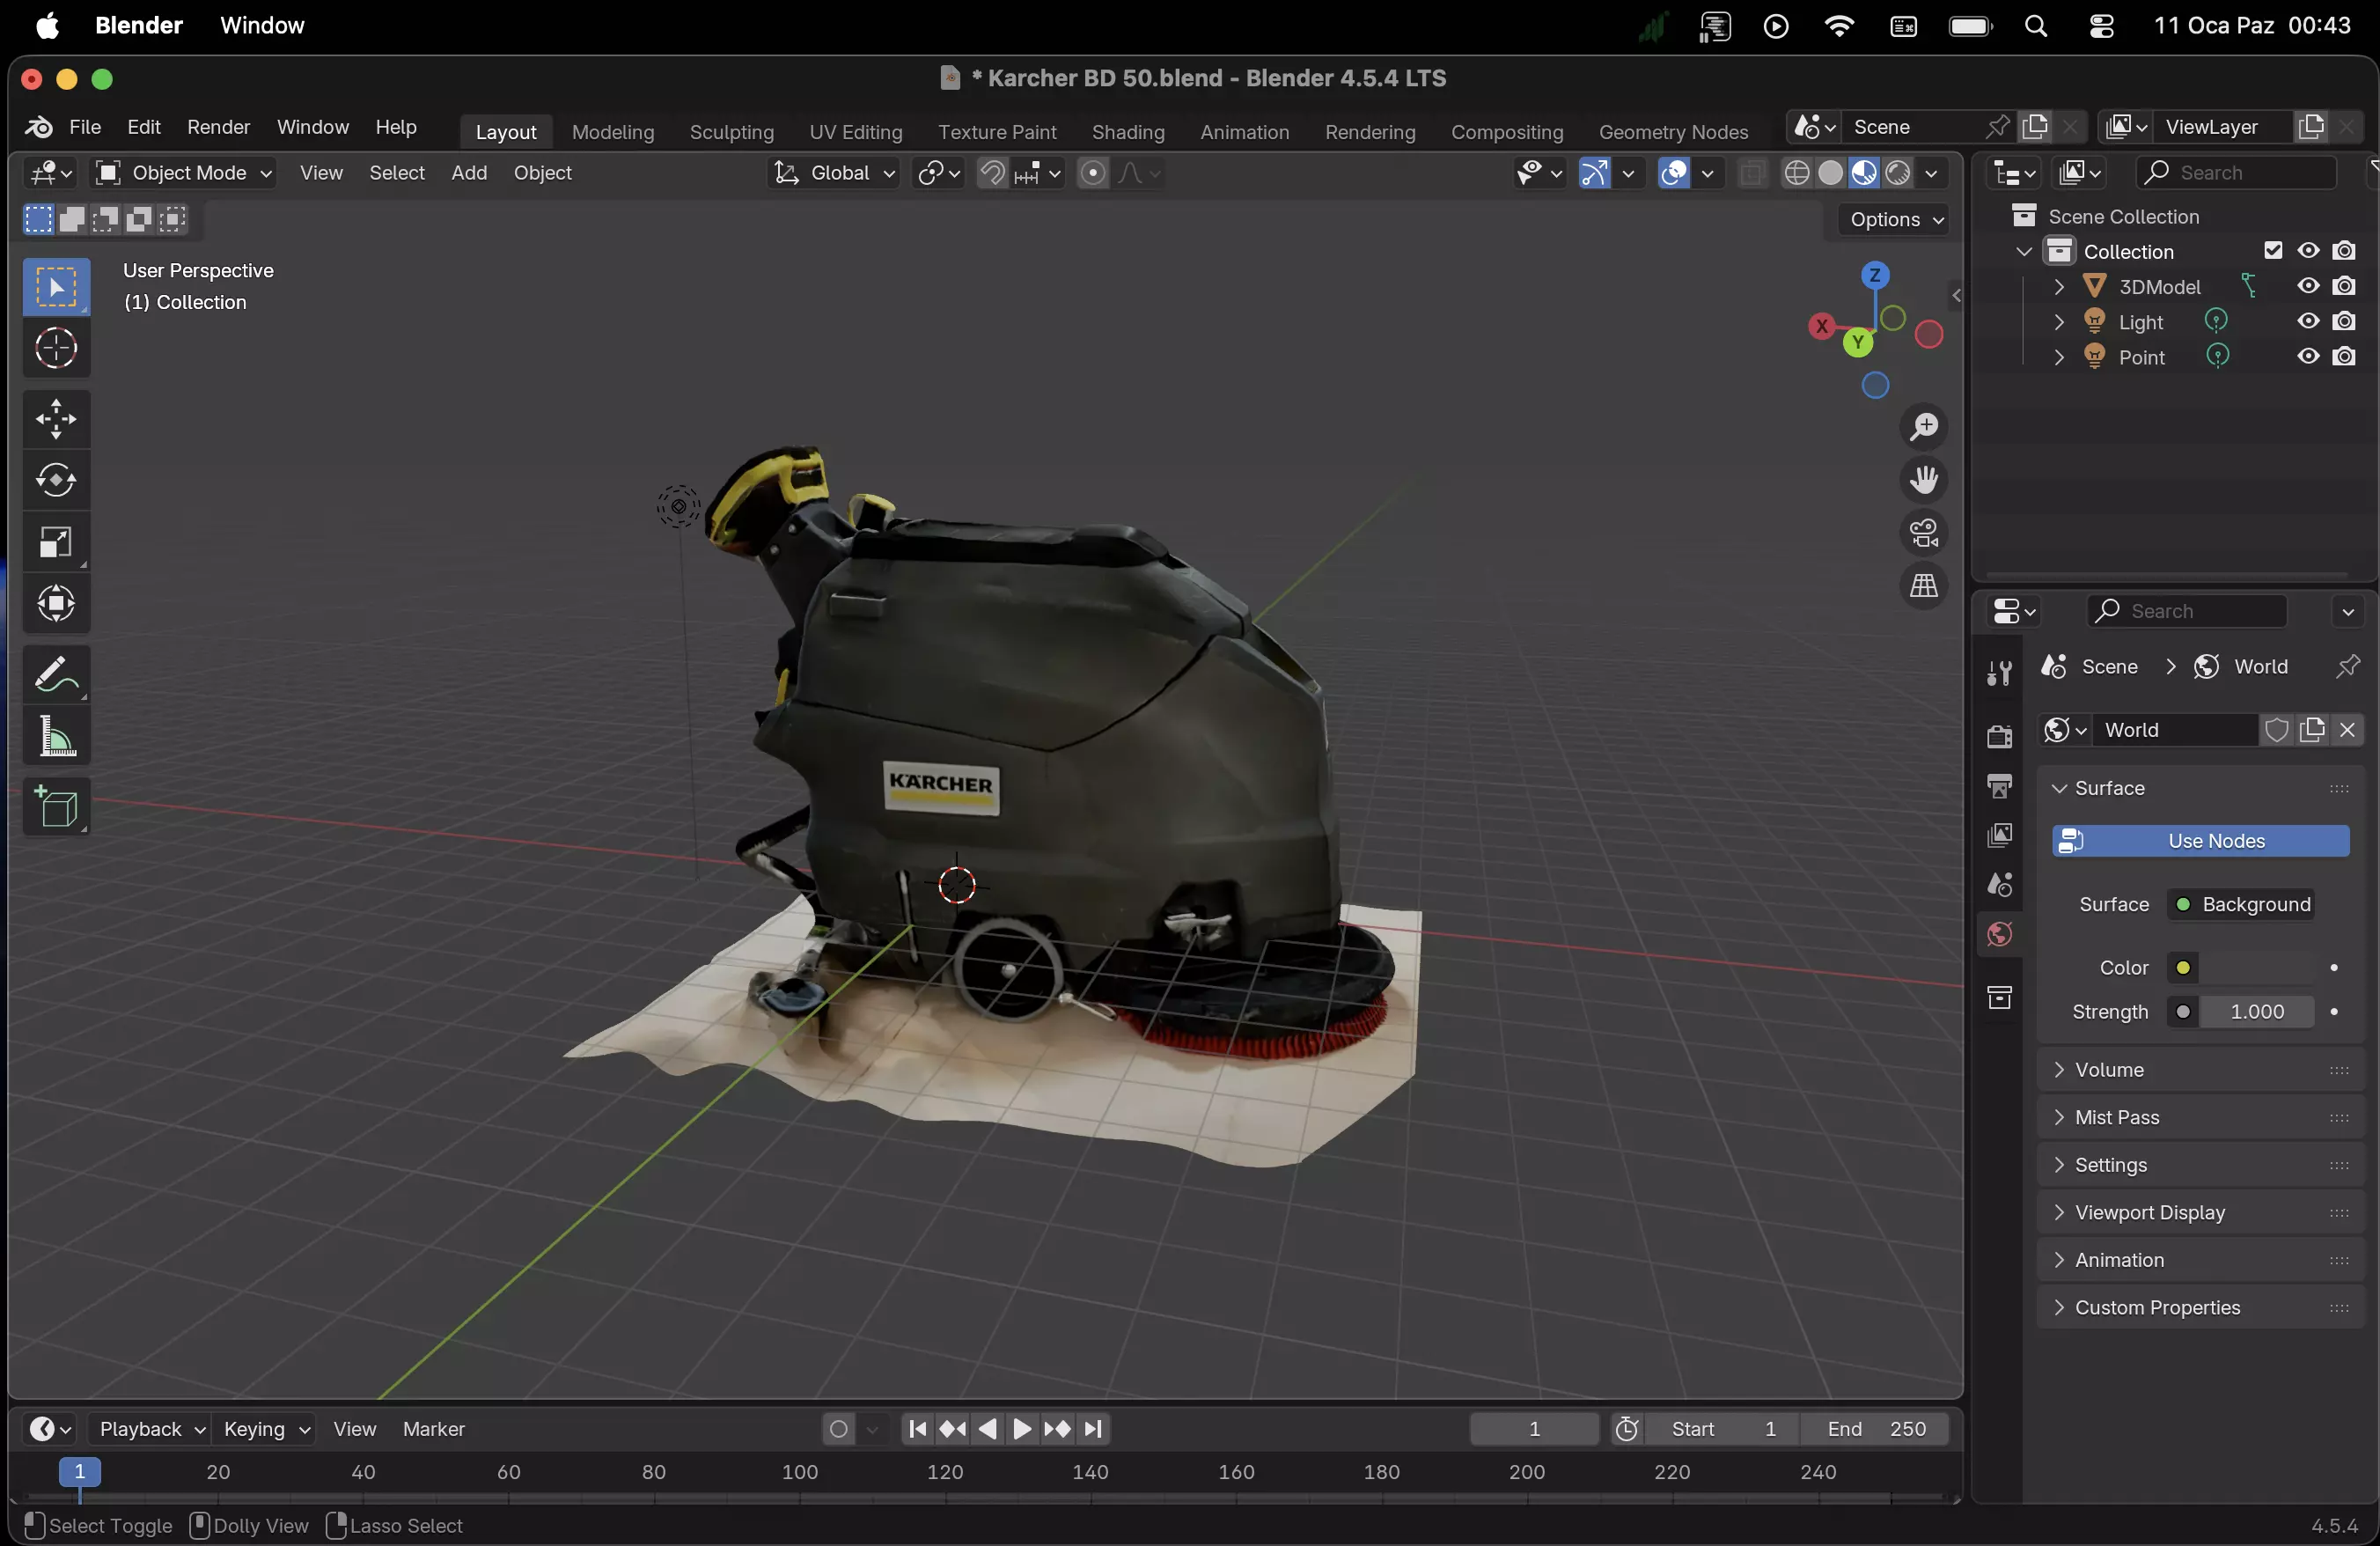This screenshot has height=1546, width=2380.
Task: Toggle camera view in viewport
Action: point(1923,533)
